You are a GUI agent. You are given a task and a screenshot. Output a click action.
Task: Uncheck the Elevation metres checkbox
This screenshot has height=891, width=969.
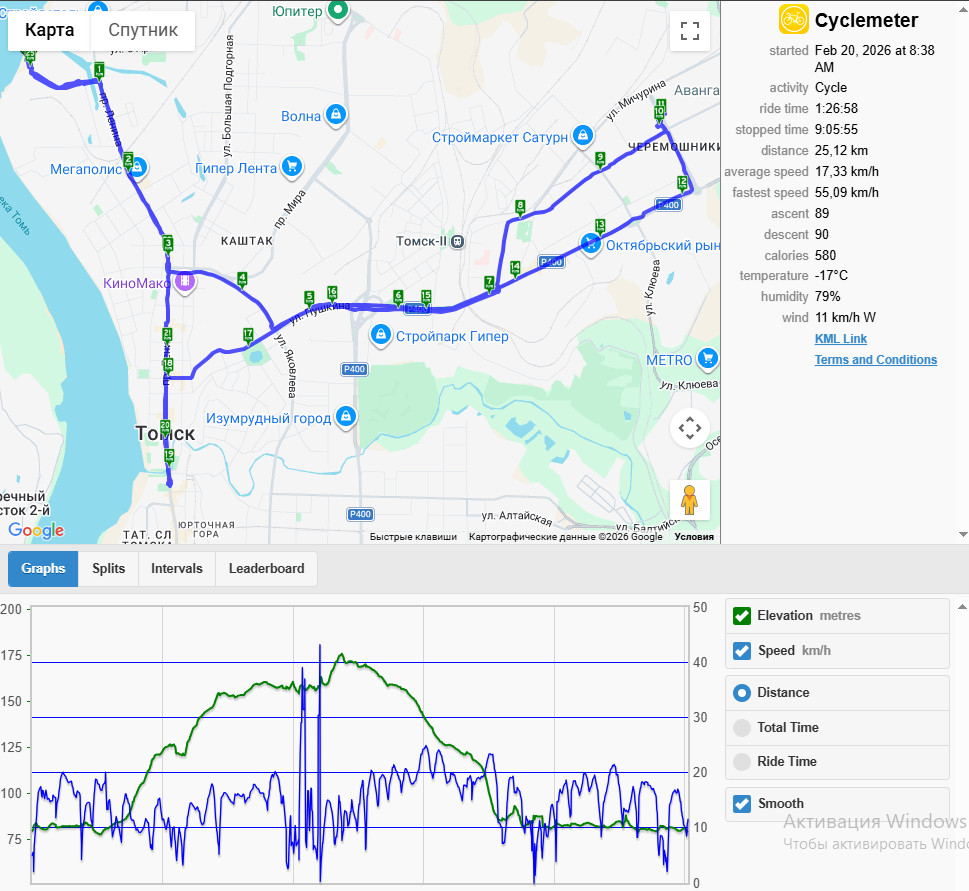[x=742, y=616]
